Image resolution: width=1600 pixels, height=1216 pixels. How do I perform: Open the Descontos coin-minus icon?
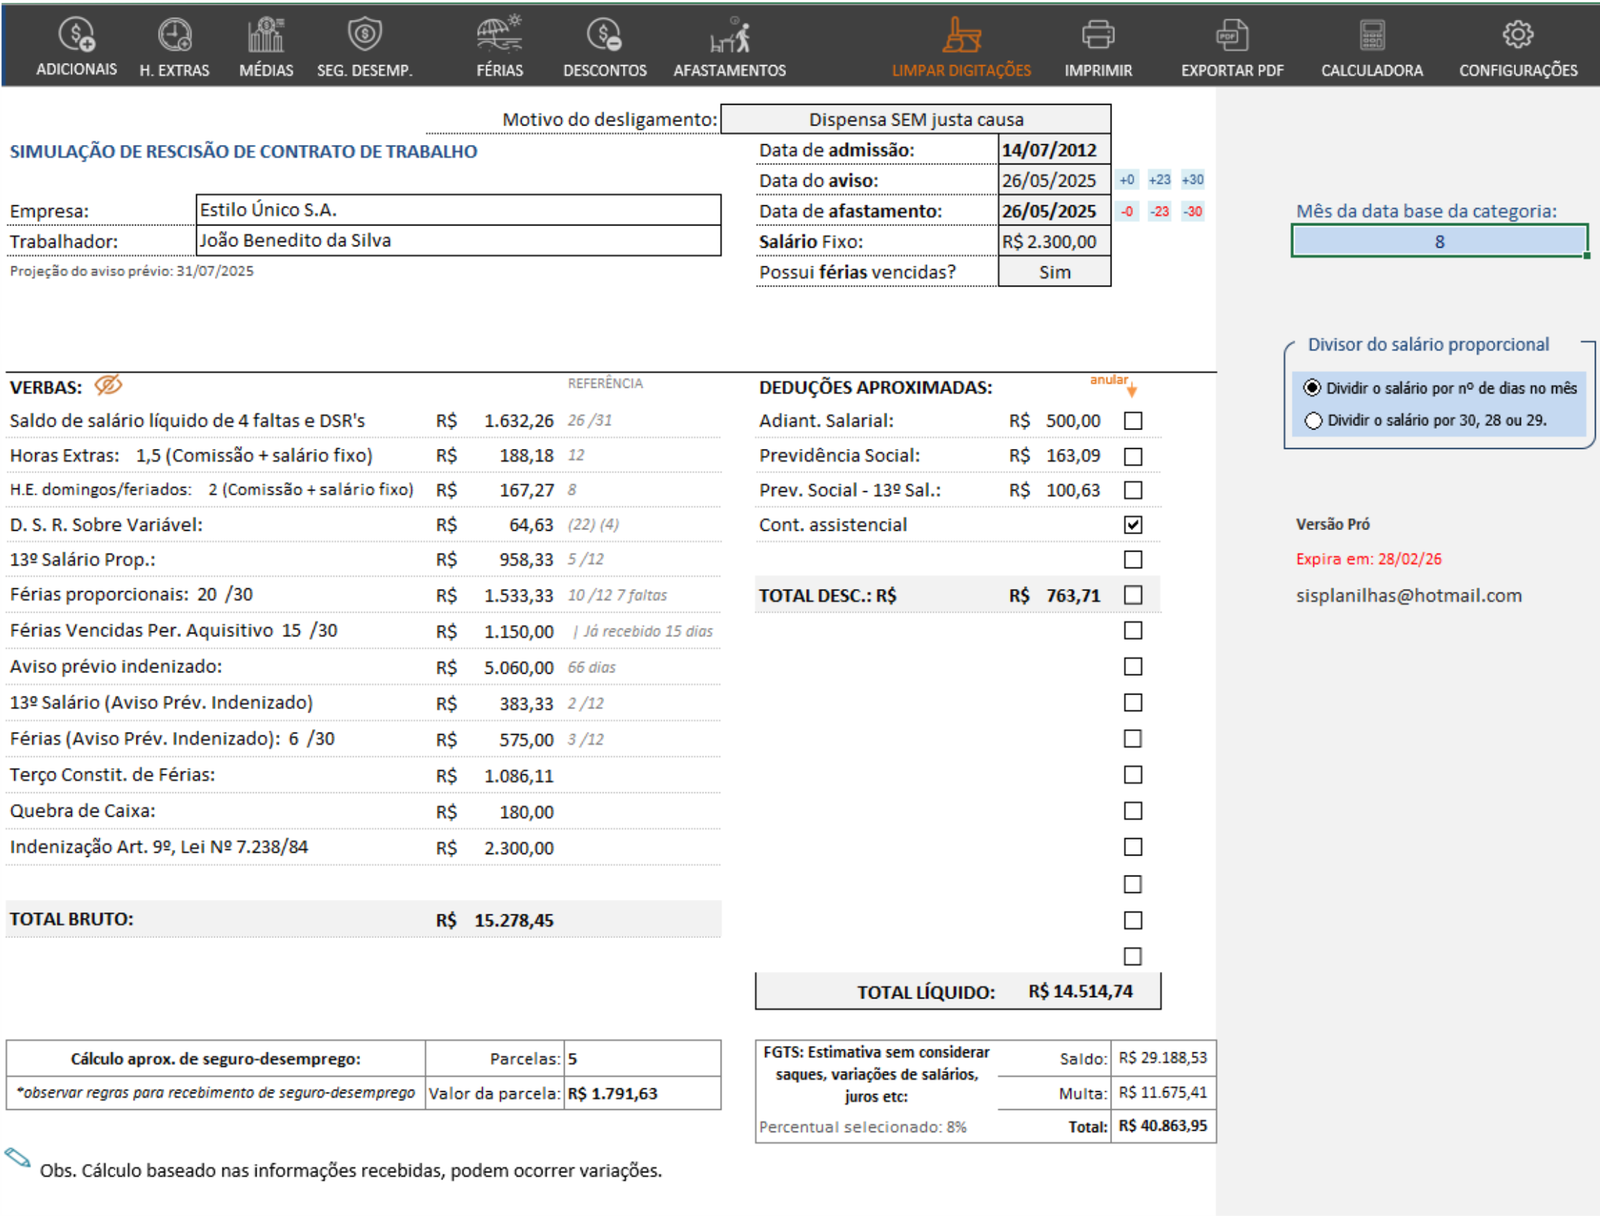tap(604, 35)
